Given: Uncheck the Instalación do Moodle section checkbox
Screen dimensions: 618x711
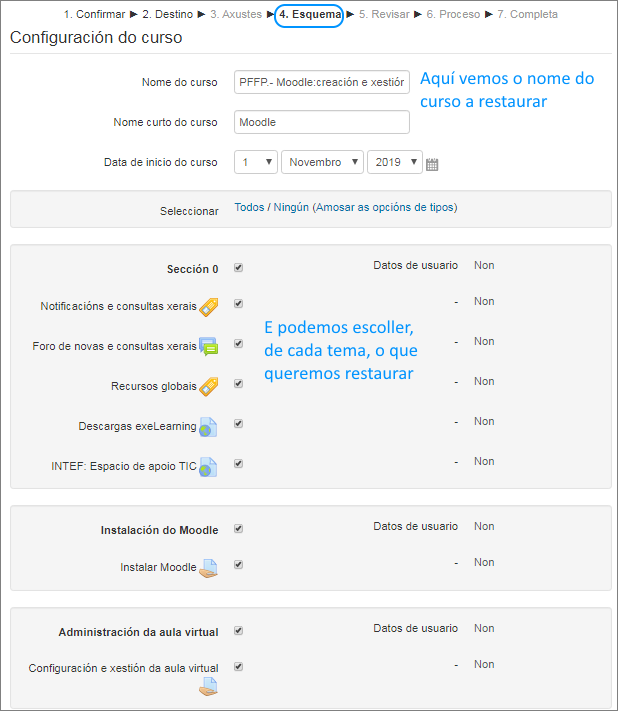Looking at the screenshot, I should pos(238,529).
